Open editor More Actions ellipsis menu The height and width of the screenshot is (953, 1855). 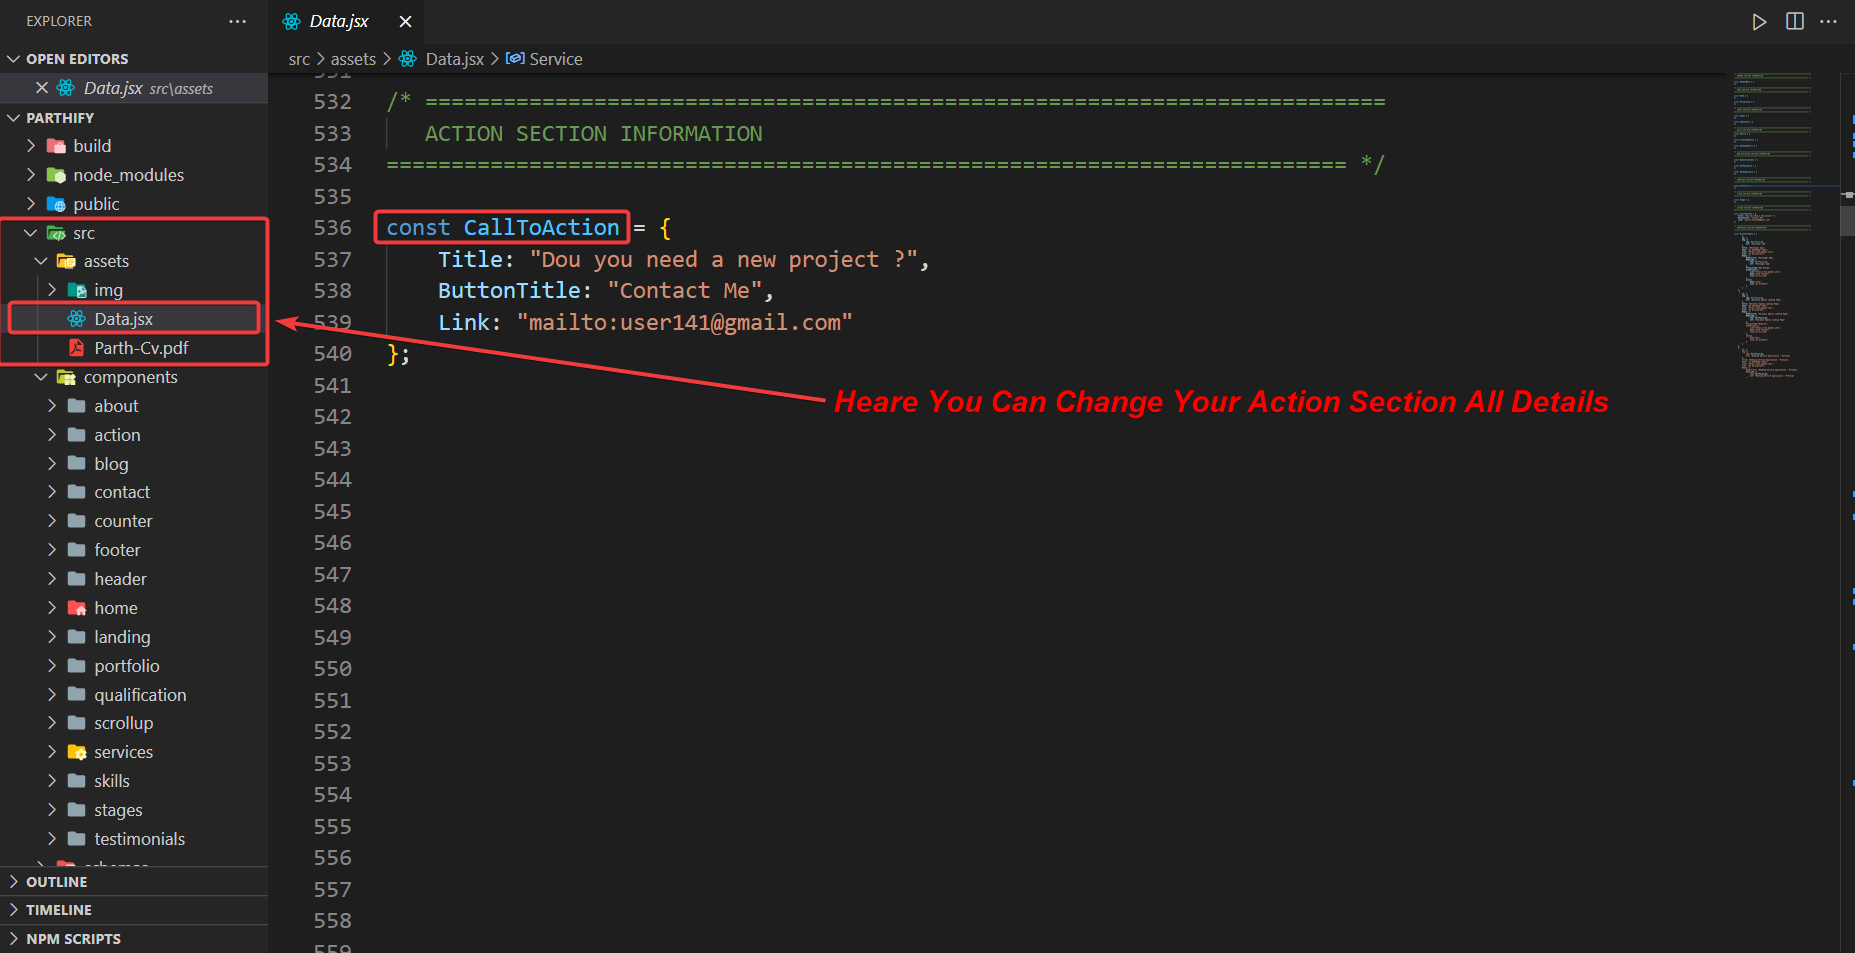click(x=1829, y=22)
